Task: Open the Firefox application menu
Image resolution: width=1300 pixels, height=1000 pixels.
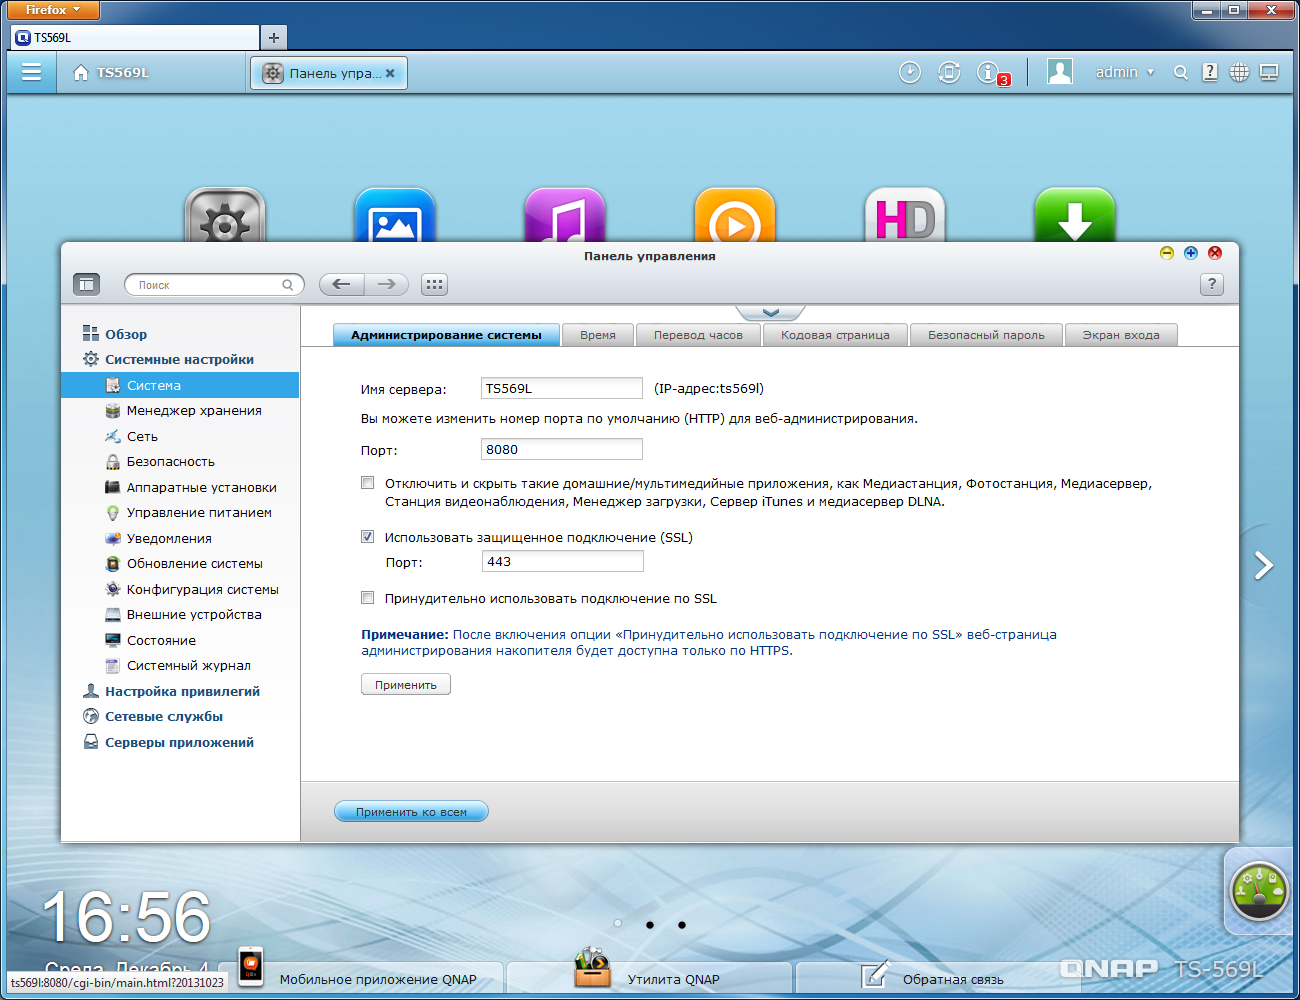Action: point(53,10)
